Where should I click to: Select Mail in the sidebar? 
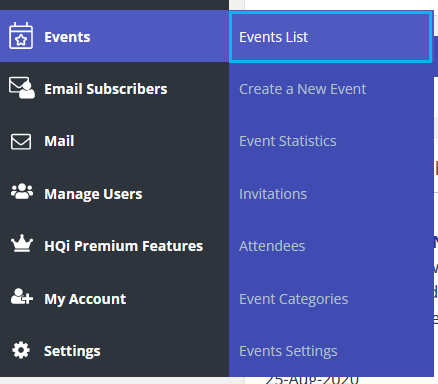[x=114, y=141]
